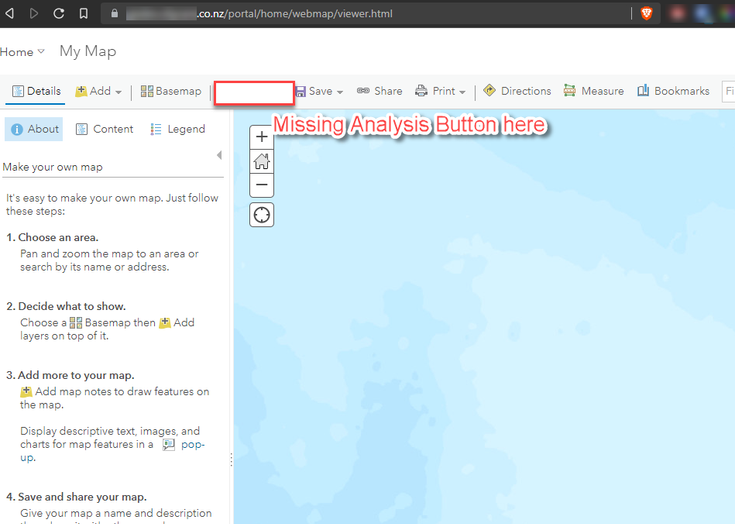Click the find address search box

point(728,91)
